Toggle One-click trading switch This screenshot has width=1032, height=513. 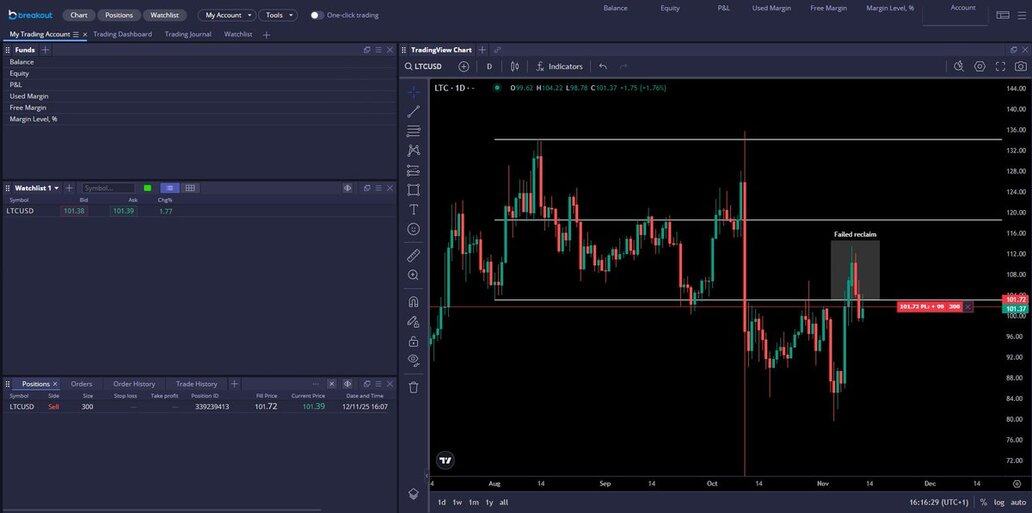point(317,15)
